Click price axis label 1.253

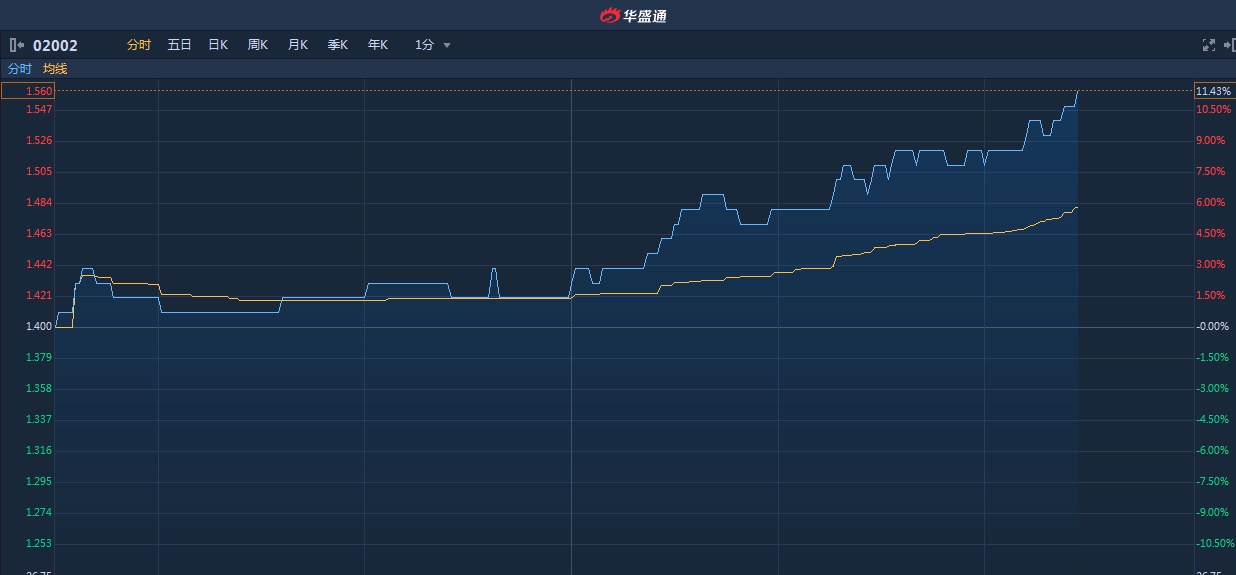(39, 543)
